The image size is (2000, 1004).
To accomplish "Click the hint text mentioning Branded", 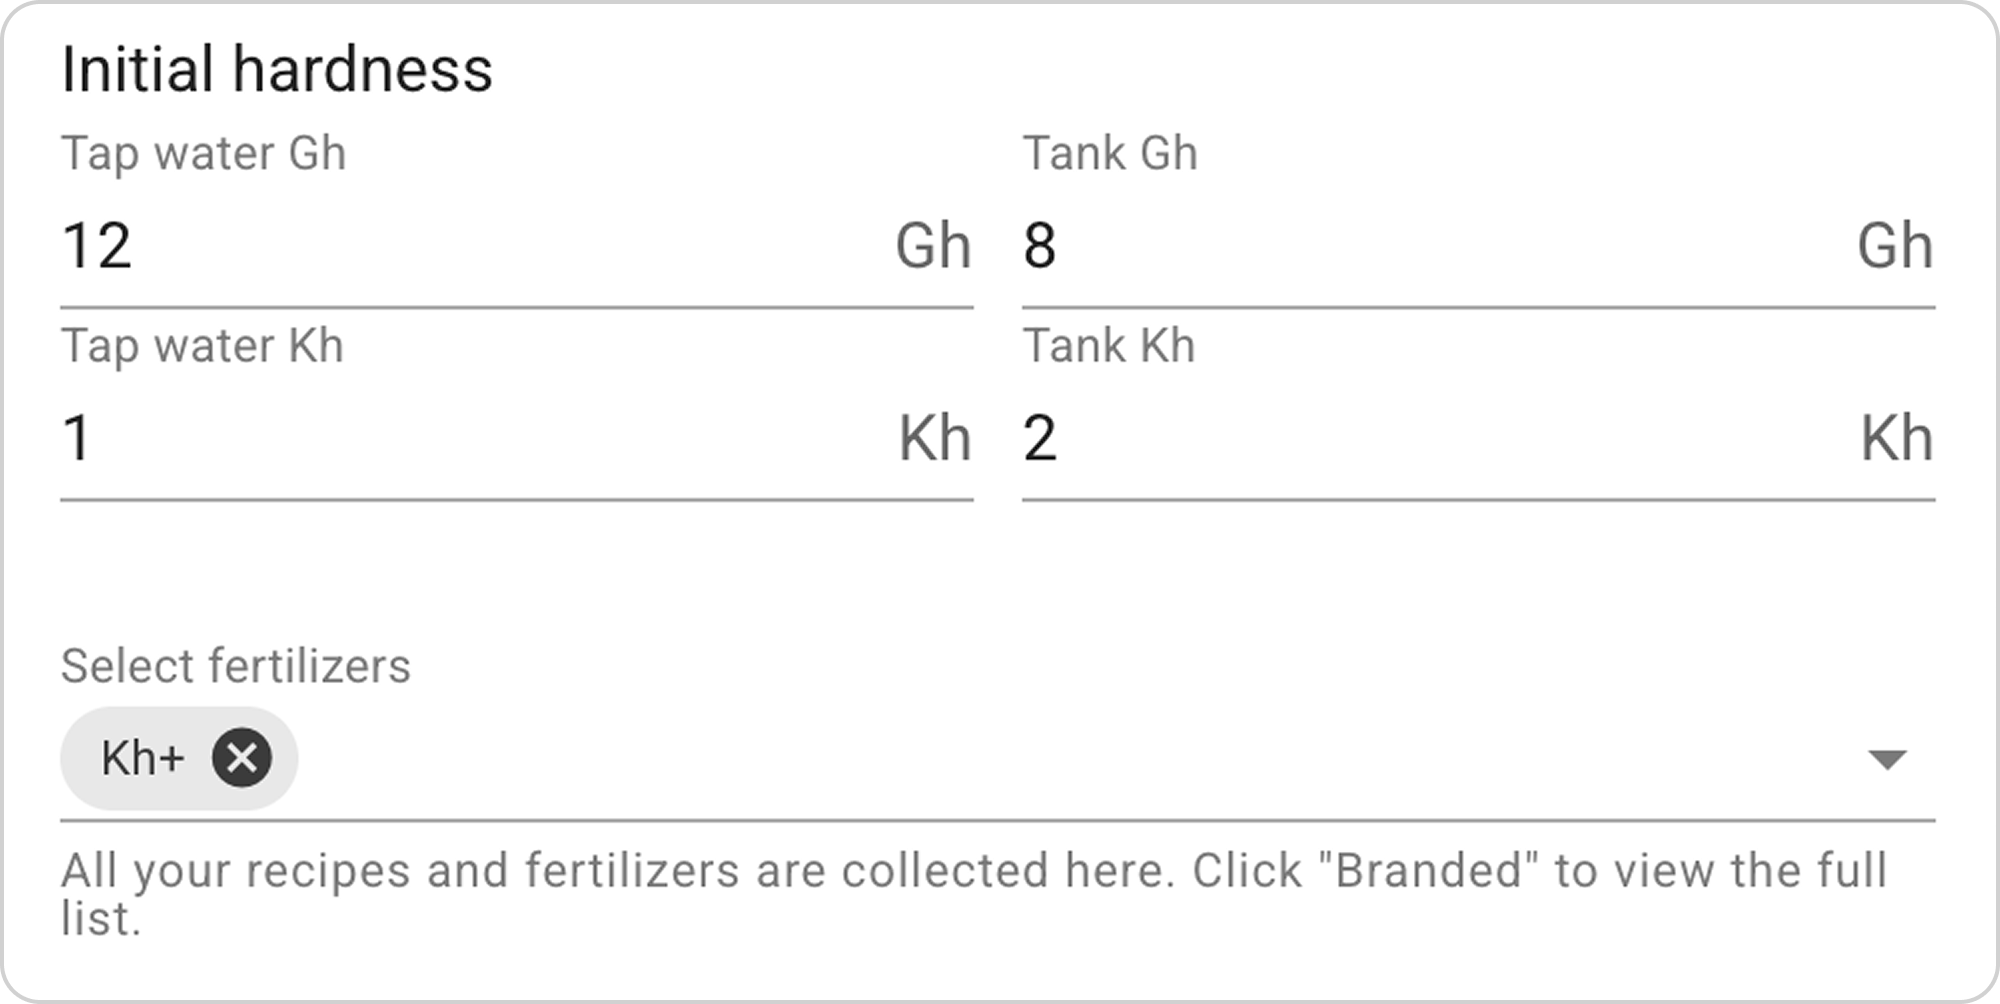I will [x=974, y=893].
